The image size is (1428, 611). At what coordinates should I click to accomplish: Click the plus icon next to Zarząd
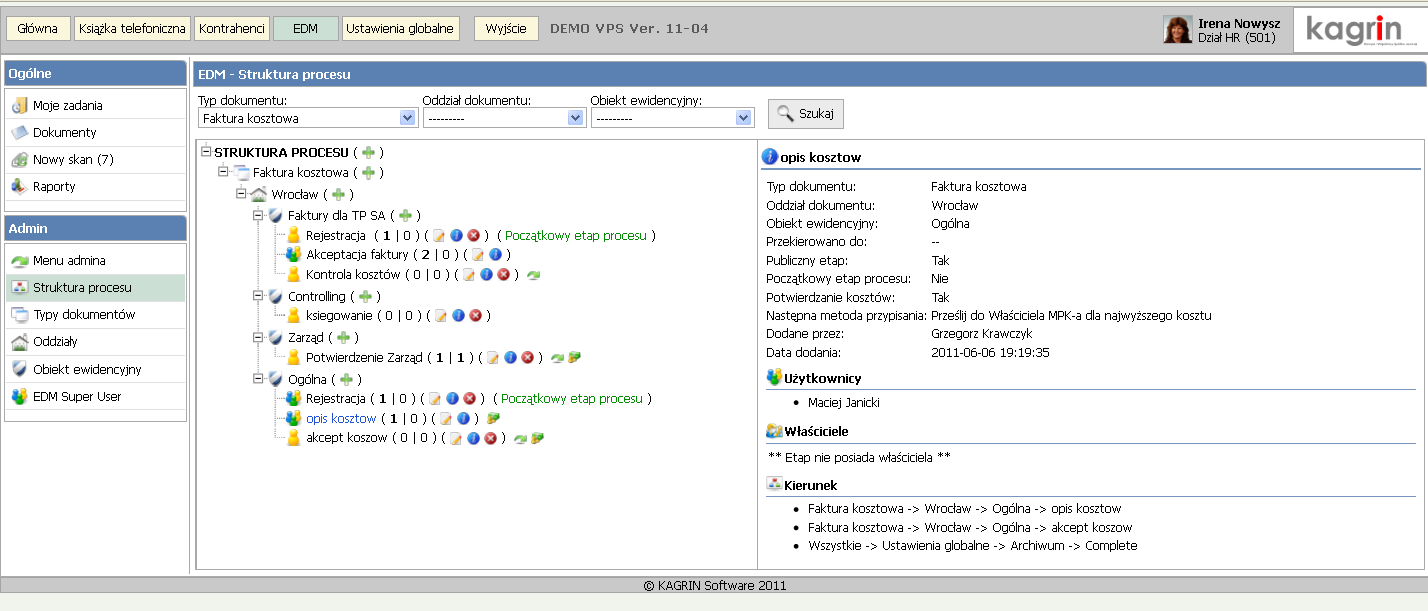343,338
